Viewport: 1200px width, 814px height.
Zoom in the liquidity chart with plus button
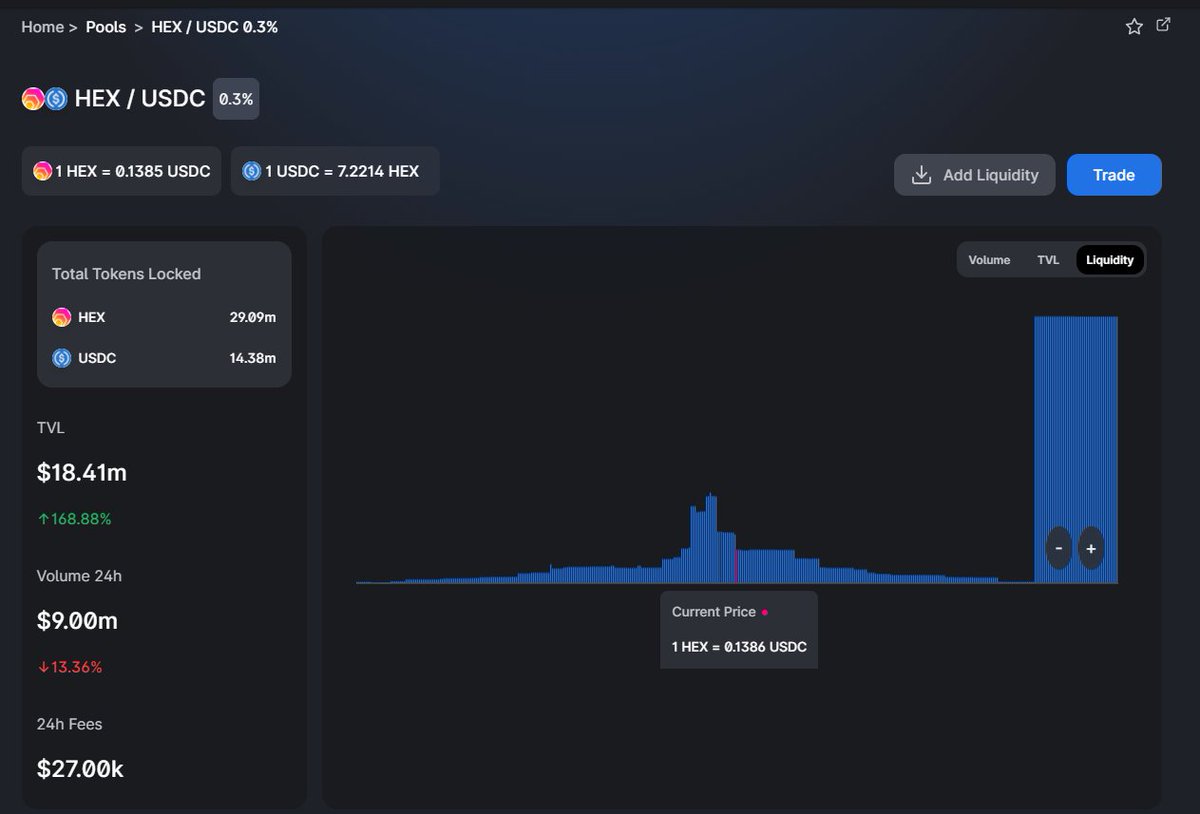coord(1091,548)
